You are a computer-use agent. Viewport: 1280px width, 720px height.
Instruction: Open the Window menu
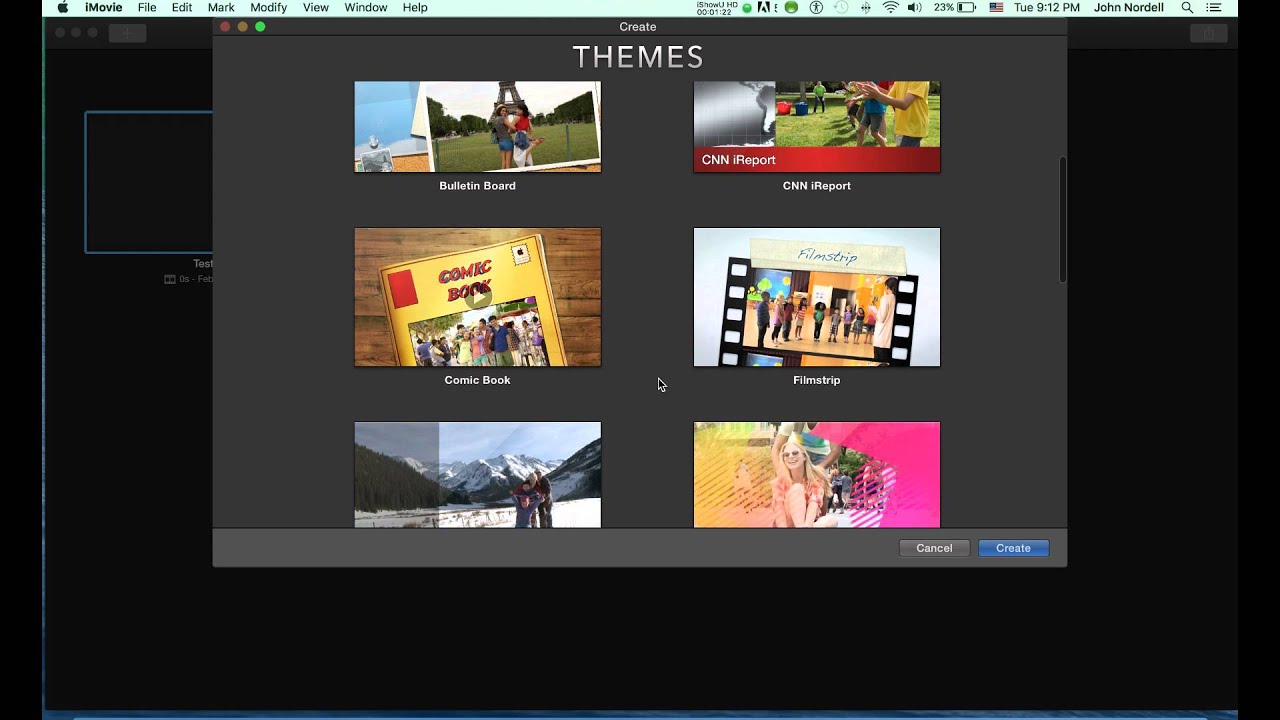tap(366, 7)
